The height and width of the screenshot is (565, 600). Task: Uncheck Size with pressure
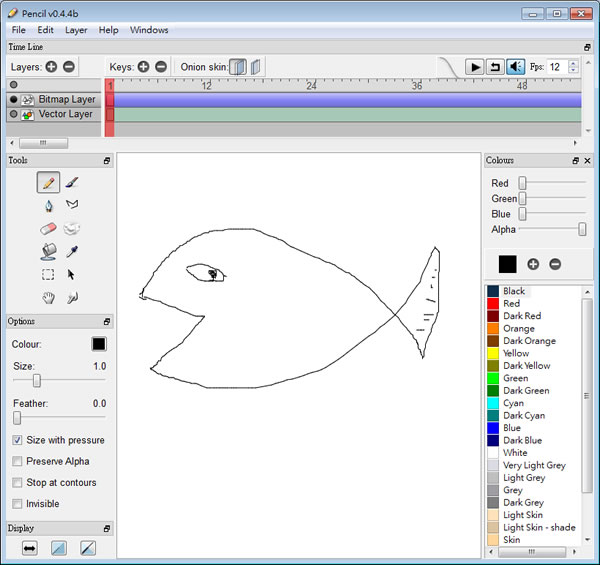(x=18, y=440)
